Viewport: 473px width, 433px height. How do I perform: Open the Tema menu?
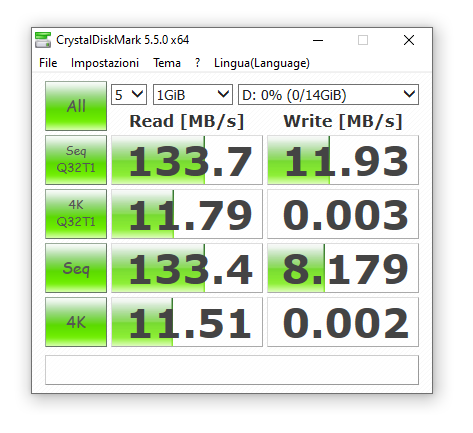coord(167,63)
